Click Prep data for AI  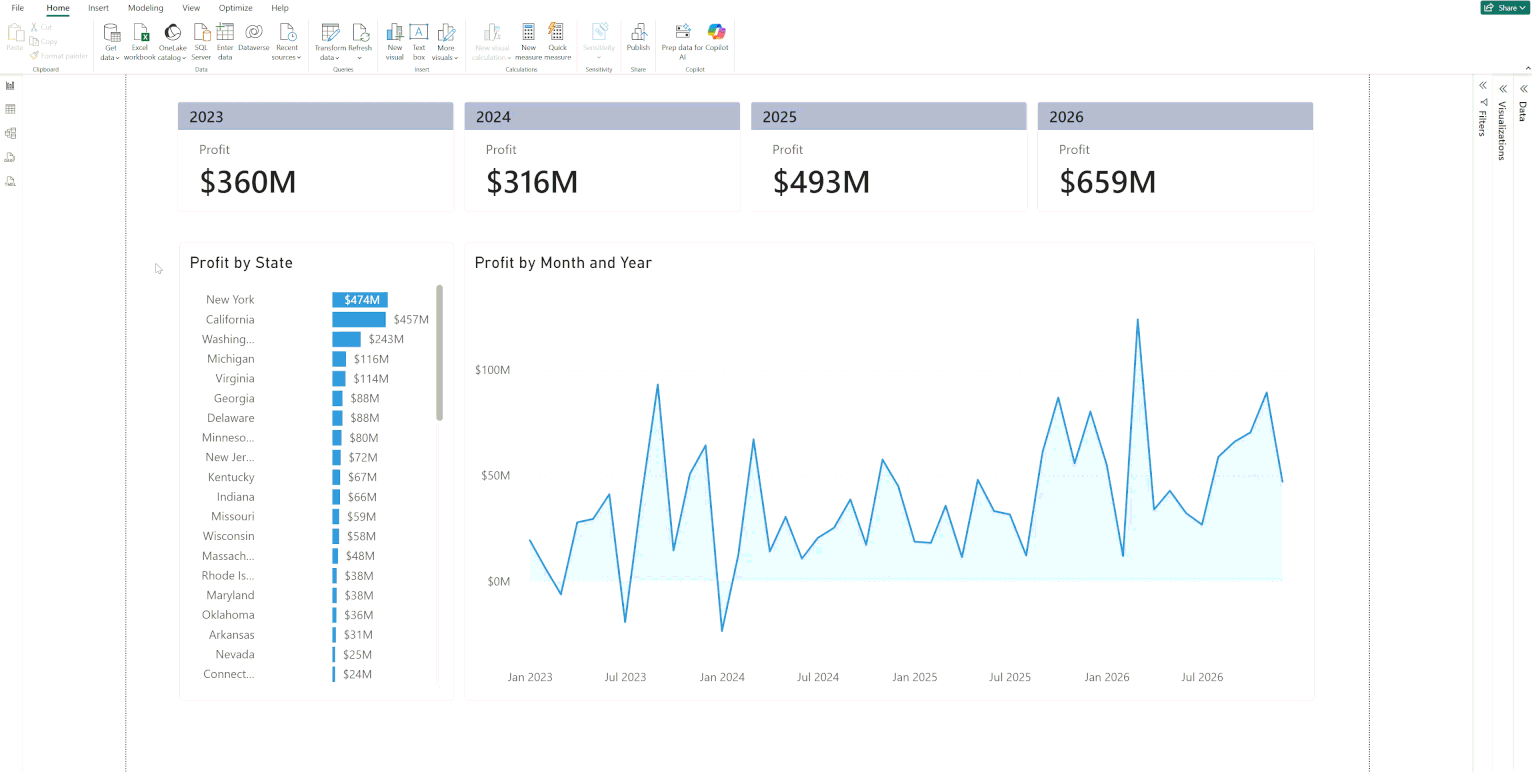click(x=683, y=42)
